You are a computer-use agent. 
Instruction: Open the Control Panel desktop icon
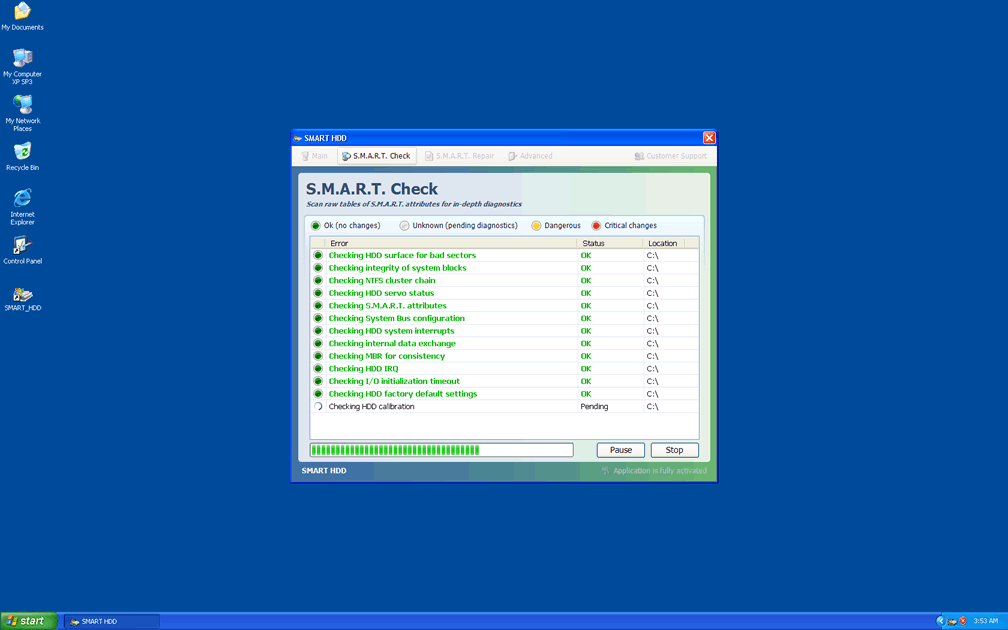point(22,246)
